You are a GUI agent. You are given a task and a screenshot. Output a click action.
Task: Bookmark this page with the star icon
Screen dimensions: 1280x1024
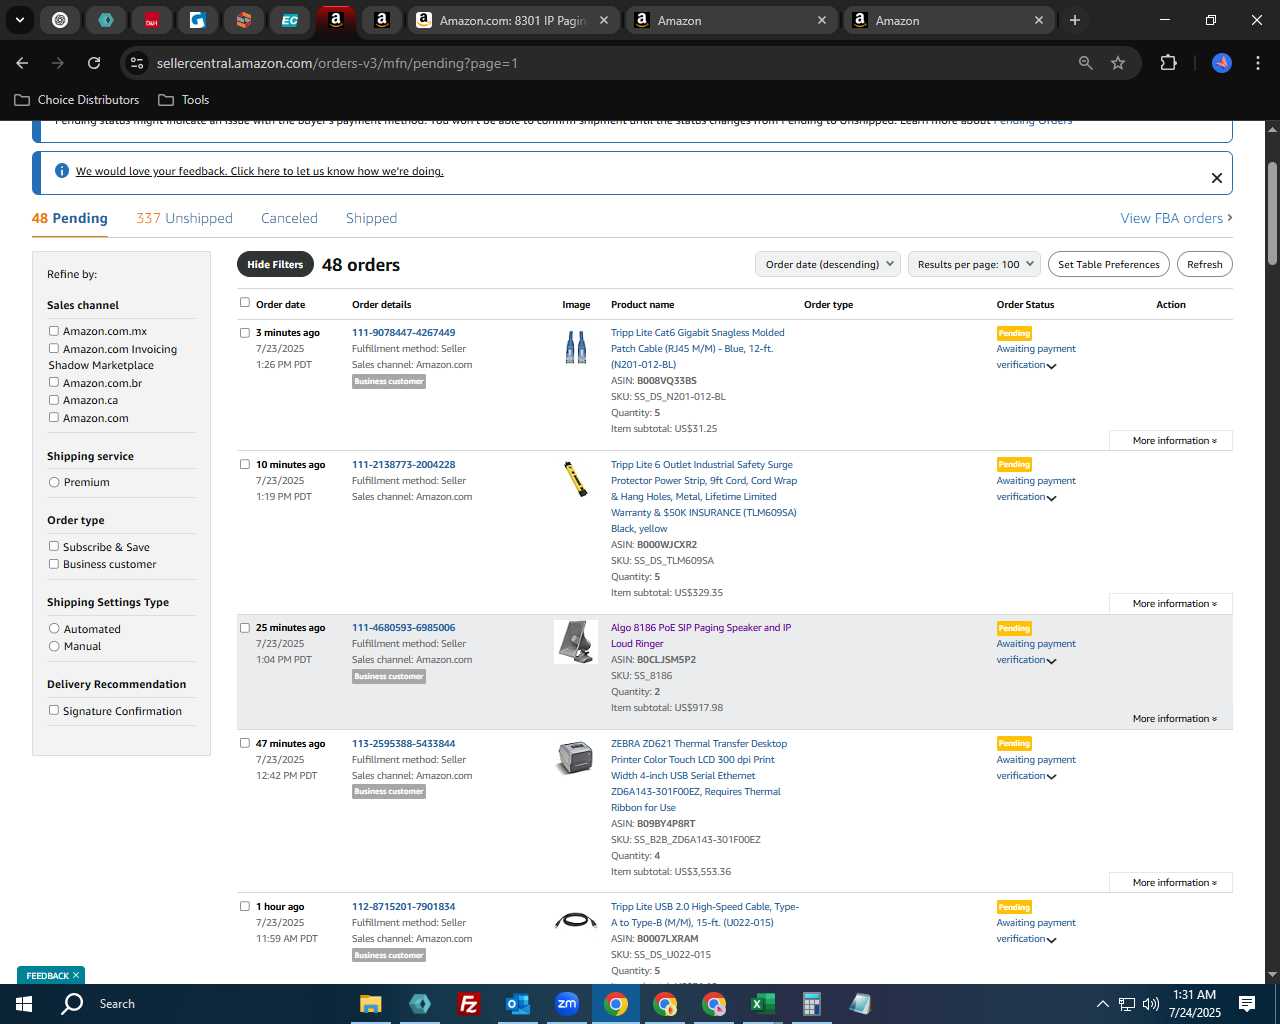(x=1118, y=63)
